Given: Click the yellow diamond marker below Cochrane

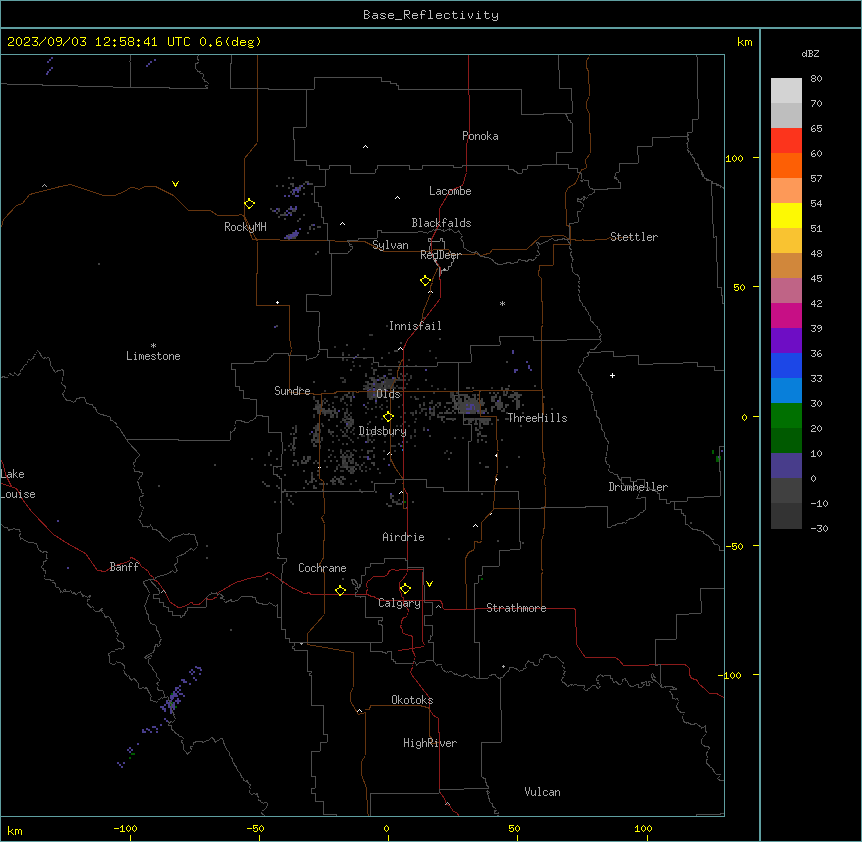Looking at the screenshot, I should click(340, 590).
